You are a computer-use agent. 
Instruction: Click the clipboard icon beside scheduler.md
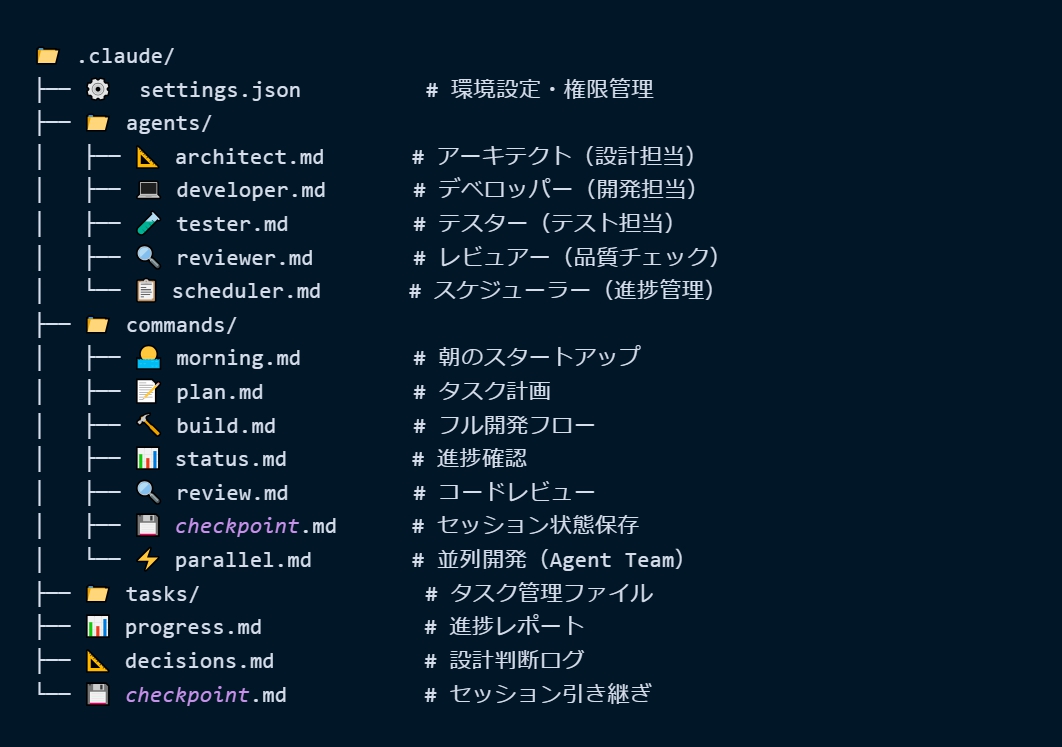point(147,291)
